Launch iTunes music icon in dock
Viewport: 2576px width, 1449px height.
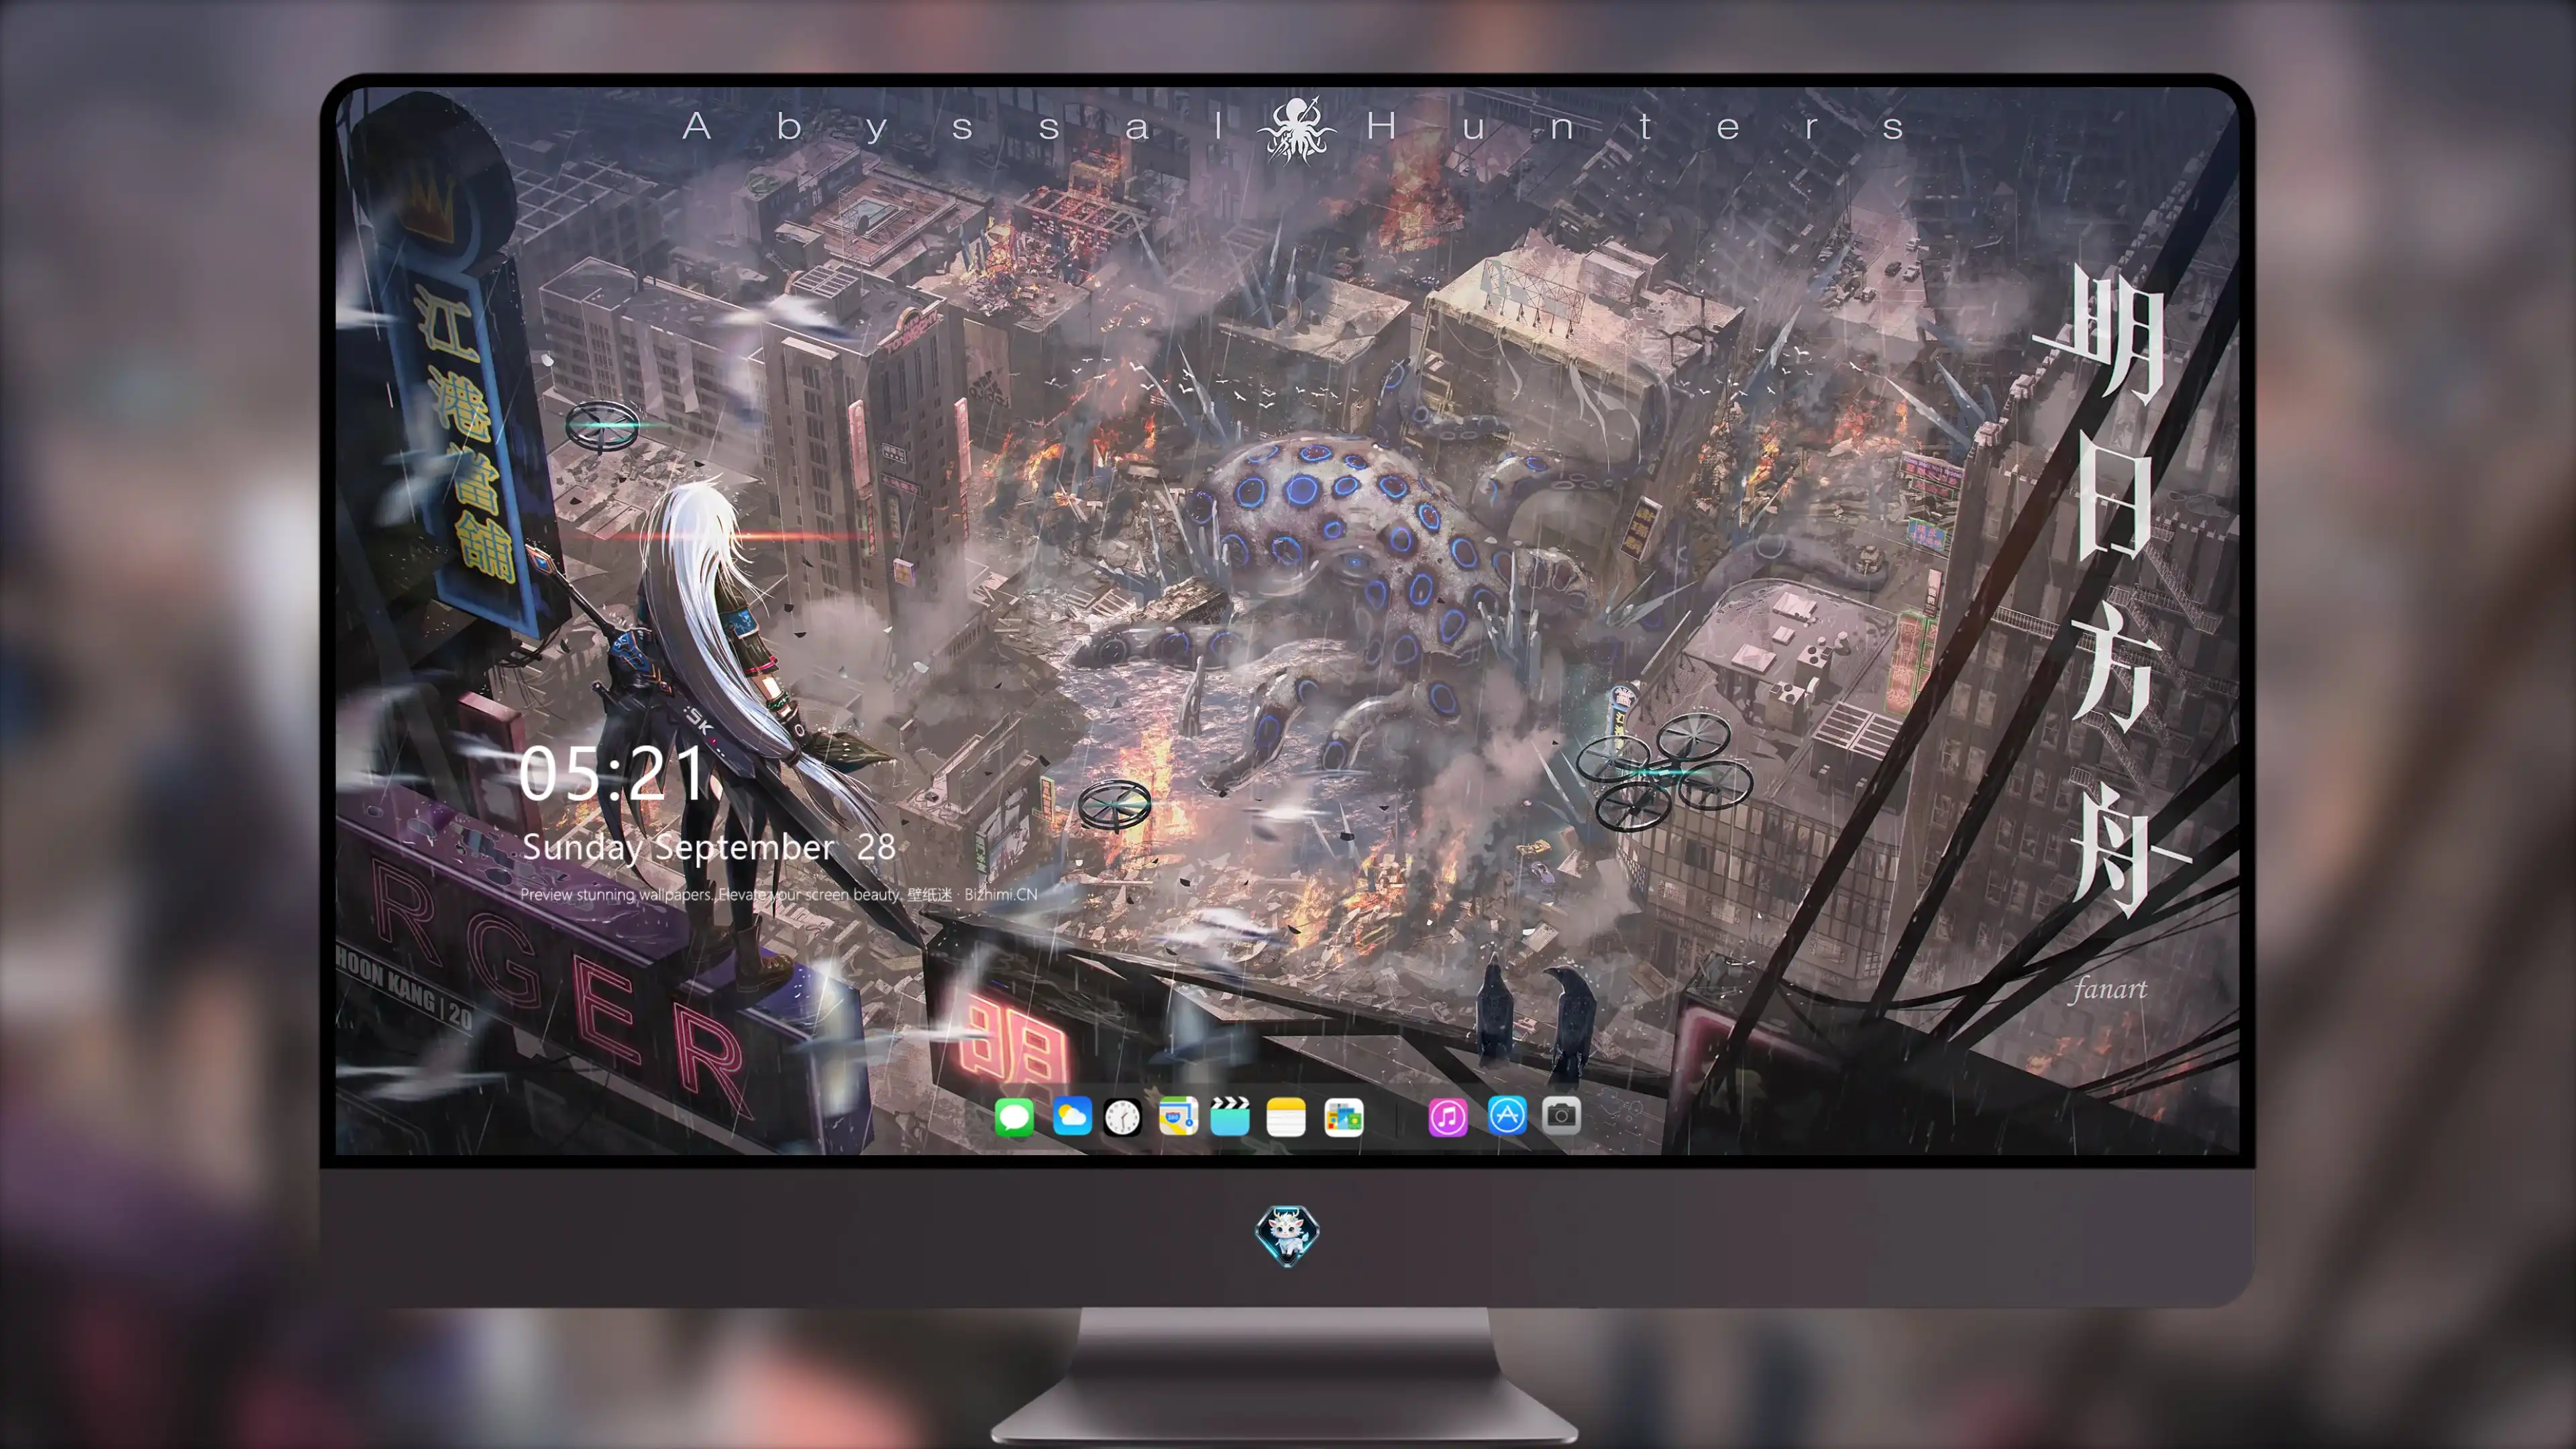tap(1448, 1117)
